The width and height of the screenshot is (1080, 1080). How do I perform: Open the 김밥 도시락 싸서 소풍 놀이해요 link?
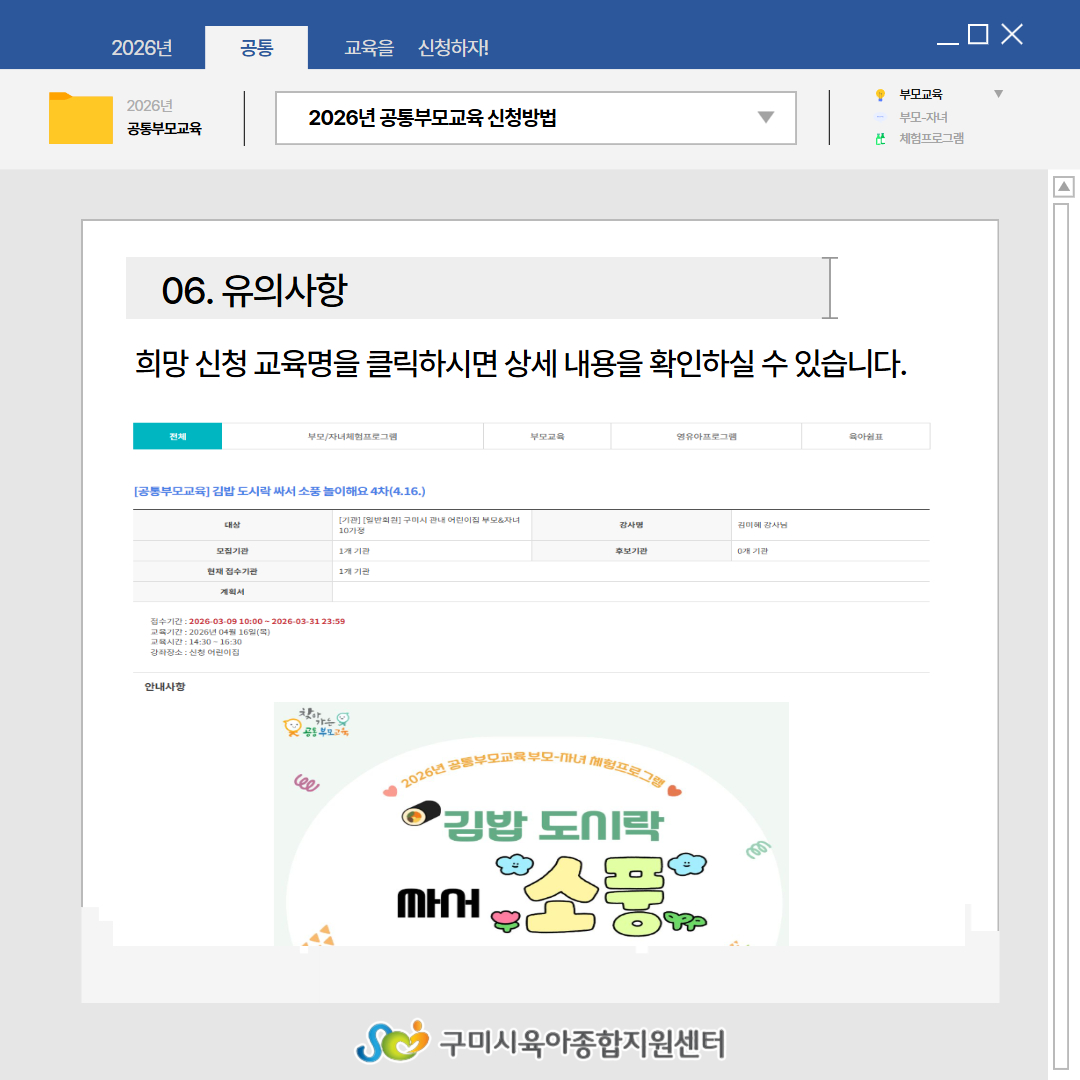pos(280,491)
